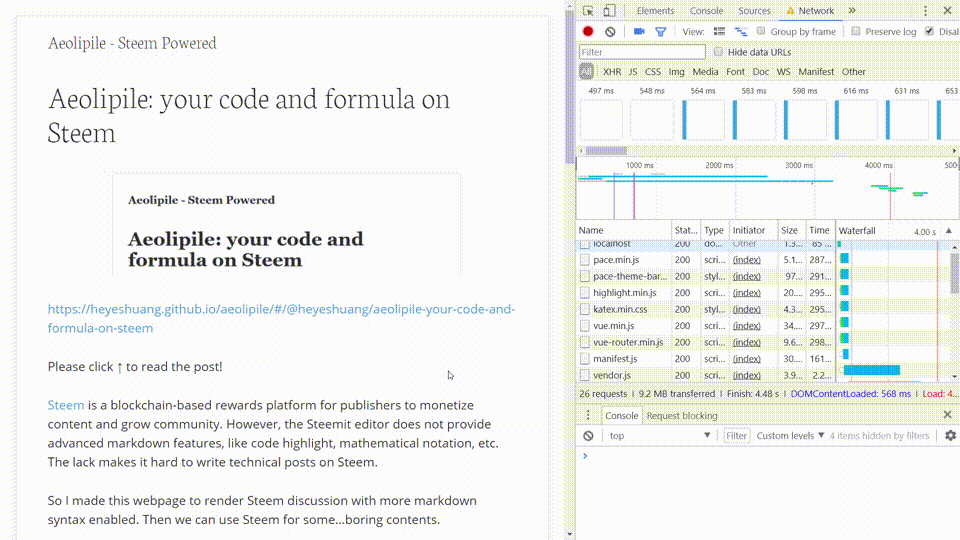960x540 pixels.
Task: Open the pace.min.js (index) initiator link
Action: (x=746, y=260)
